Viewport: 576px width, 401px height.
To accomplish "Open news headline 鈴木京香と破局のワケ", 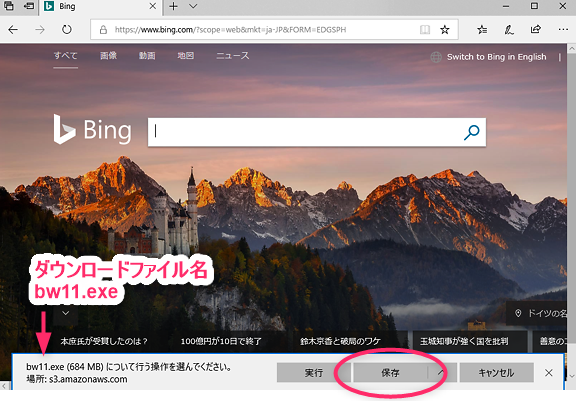I will tap(340, 341).
